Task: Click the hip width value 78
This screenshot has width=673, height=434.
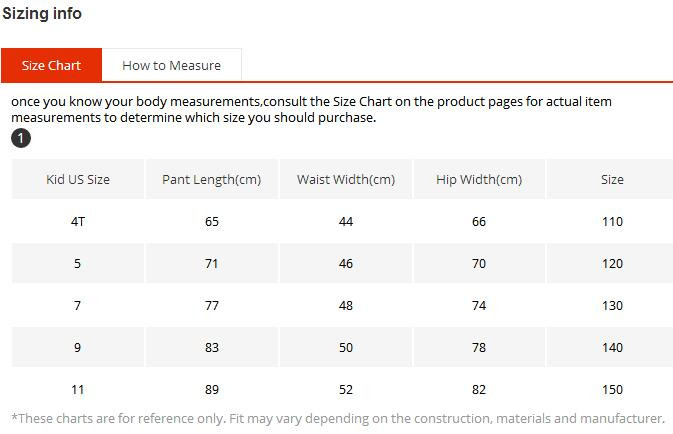Action: click(479, 348)
